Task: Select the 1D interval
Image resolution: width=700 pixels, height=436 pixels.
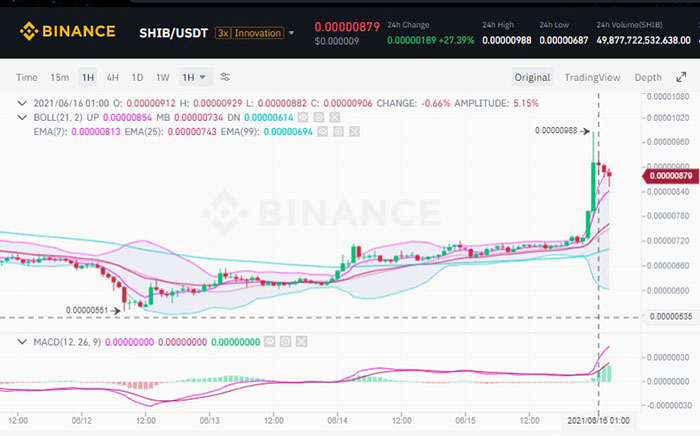Action: 137,77
